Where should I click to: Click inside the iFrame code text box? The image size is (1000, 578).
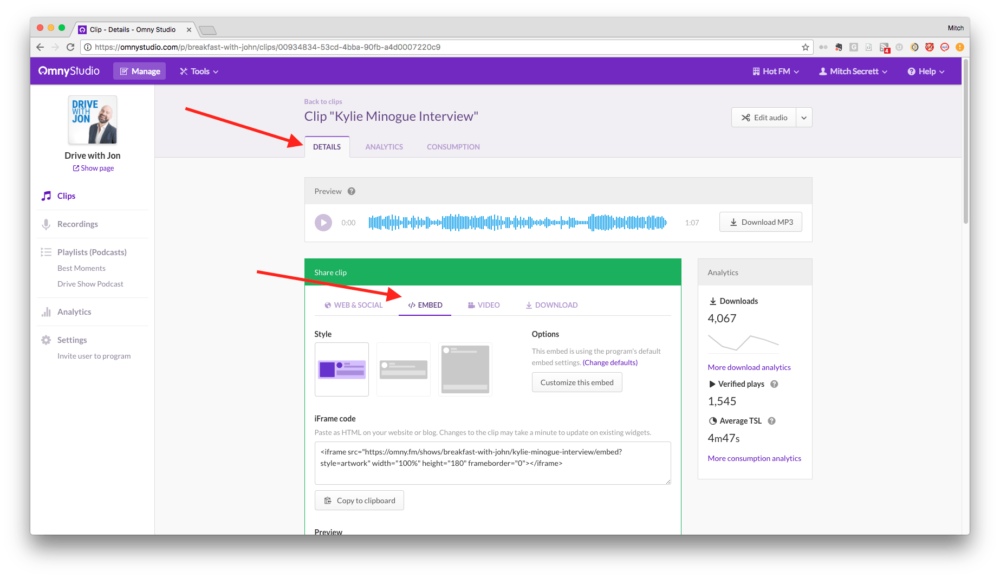coord(492,463)
